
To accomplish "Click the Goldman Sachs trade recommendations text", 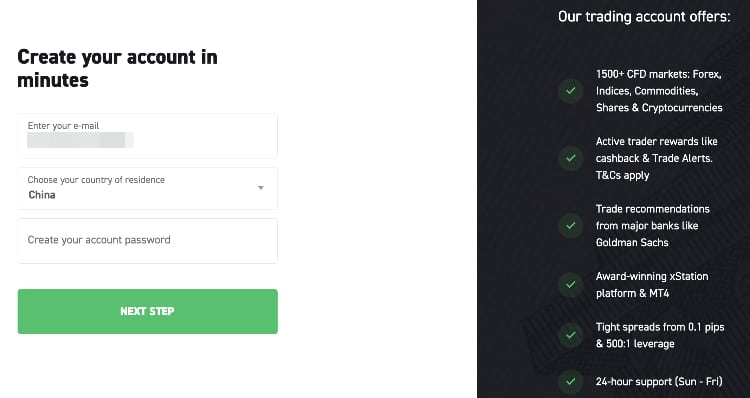I will [652, 226].
